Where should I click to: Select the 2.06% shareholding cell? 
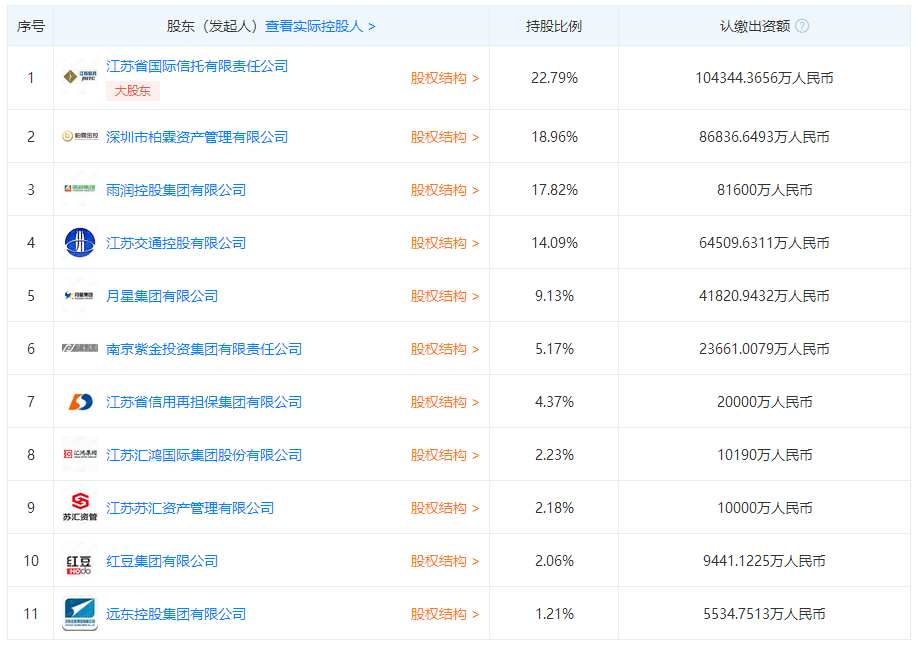[x=554, y=561]
